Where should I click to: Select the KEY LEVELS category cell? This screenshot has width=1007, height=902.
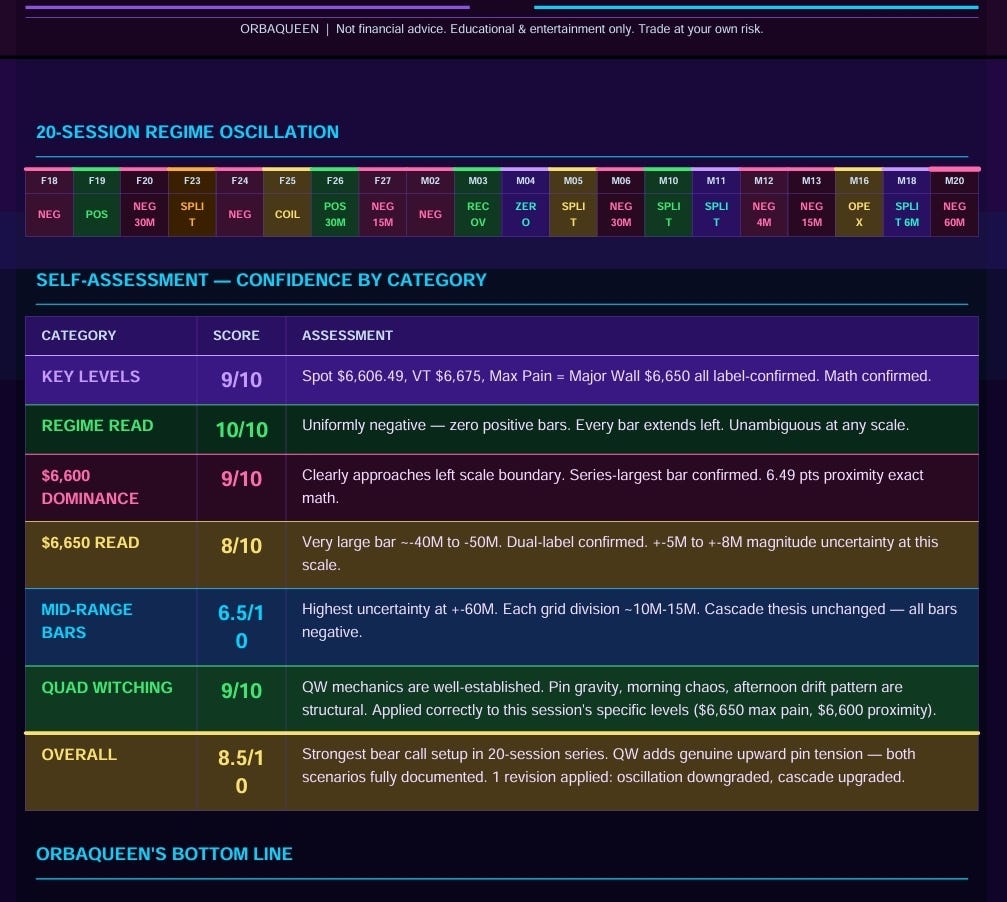point(111,380)
